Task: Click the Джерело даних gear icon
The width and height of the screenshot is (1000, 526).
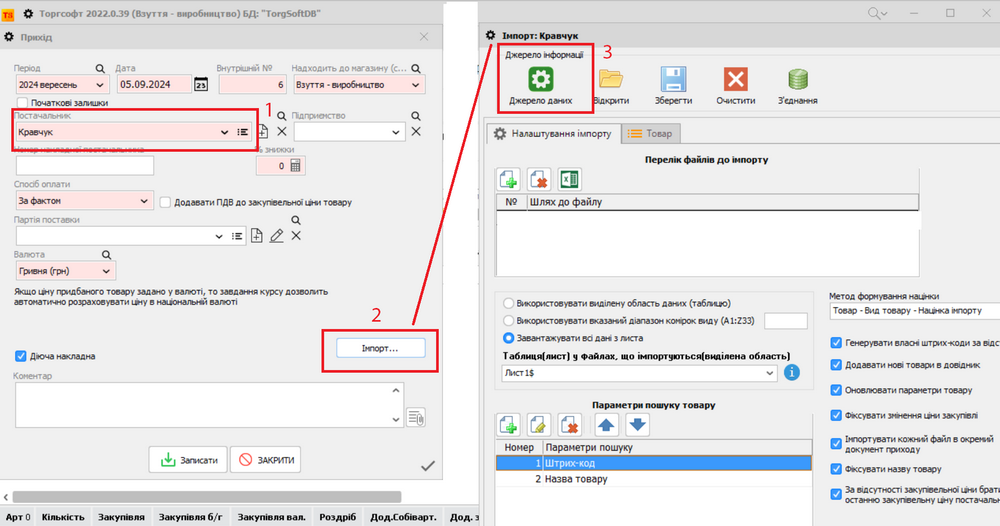Action: point(540,81)
